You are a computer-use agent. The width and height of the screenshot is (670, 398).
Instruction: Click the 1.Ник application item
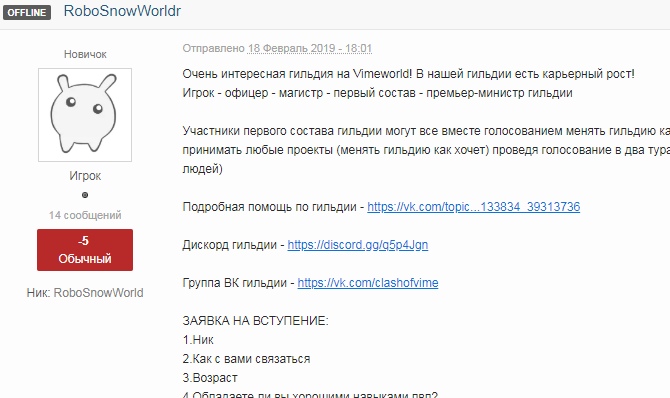coord(198,340)
